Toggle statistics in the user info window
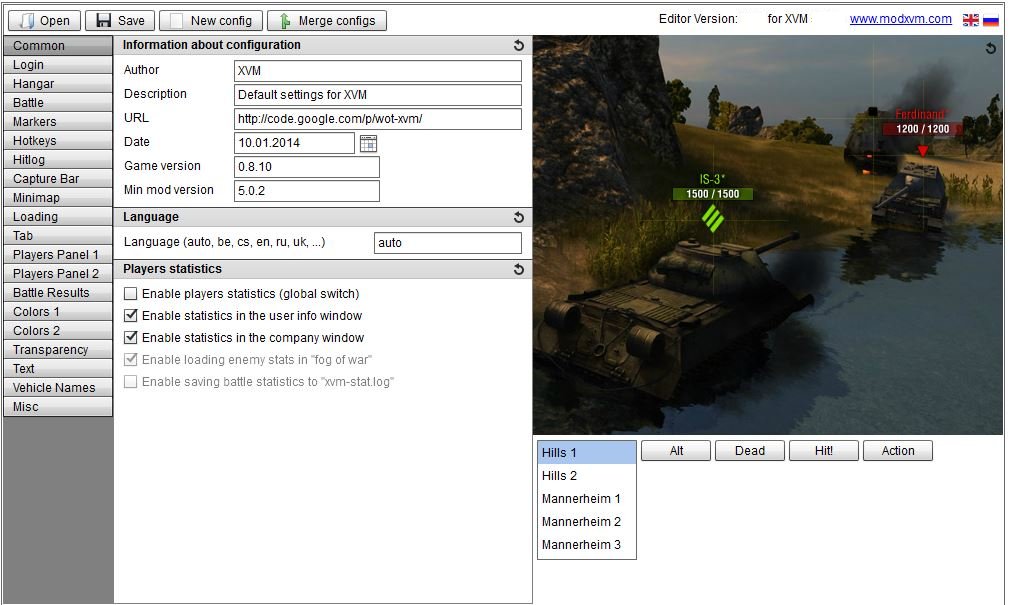 click(x=130, y=315)
